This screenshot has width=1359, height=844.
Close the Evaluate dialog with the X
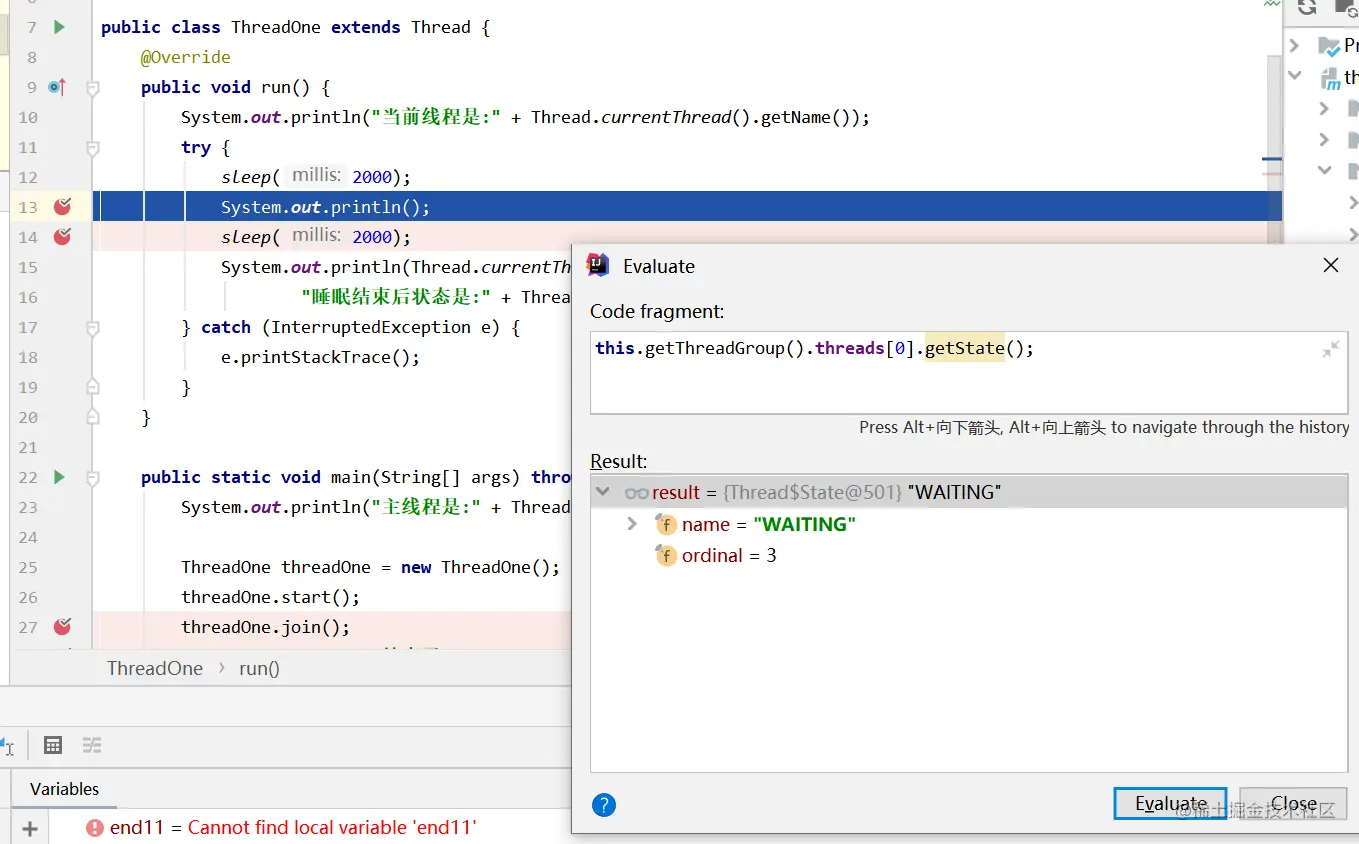(1331, 266)
